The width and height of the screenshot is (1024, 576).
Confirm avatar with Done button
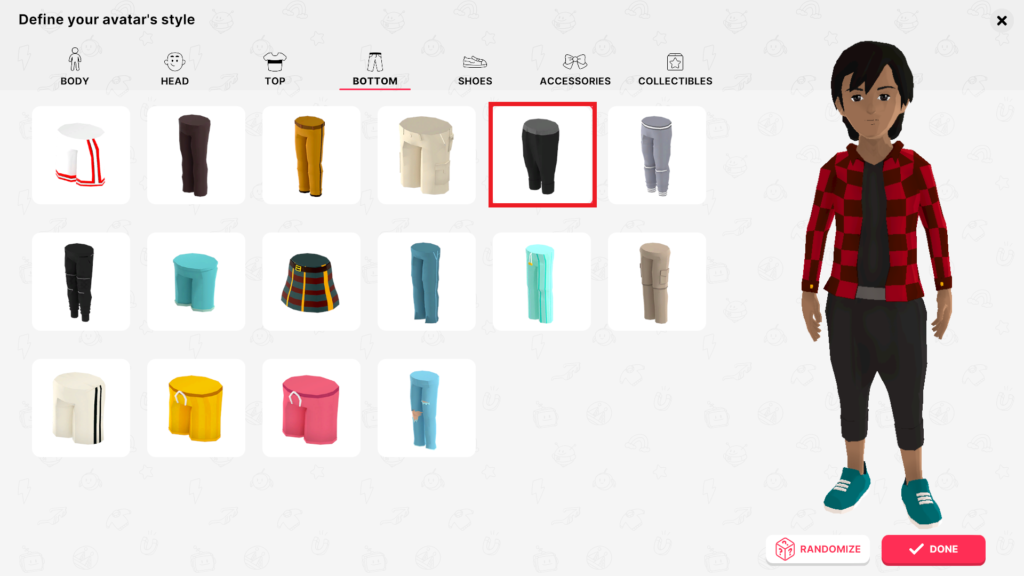click(933, 549)
